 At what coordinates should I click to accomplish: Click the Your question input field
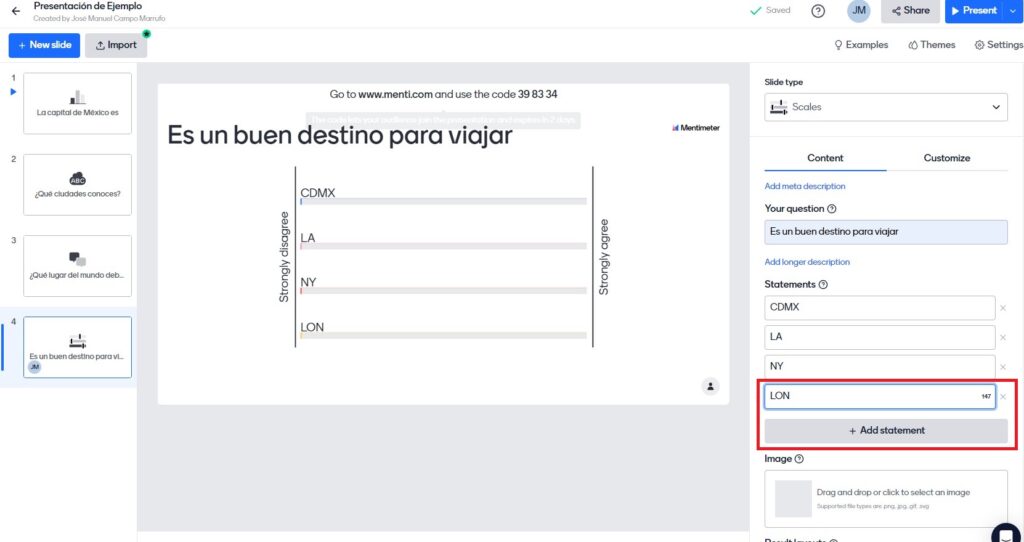(885, 232)
